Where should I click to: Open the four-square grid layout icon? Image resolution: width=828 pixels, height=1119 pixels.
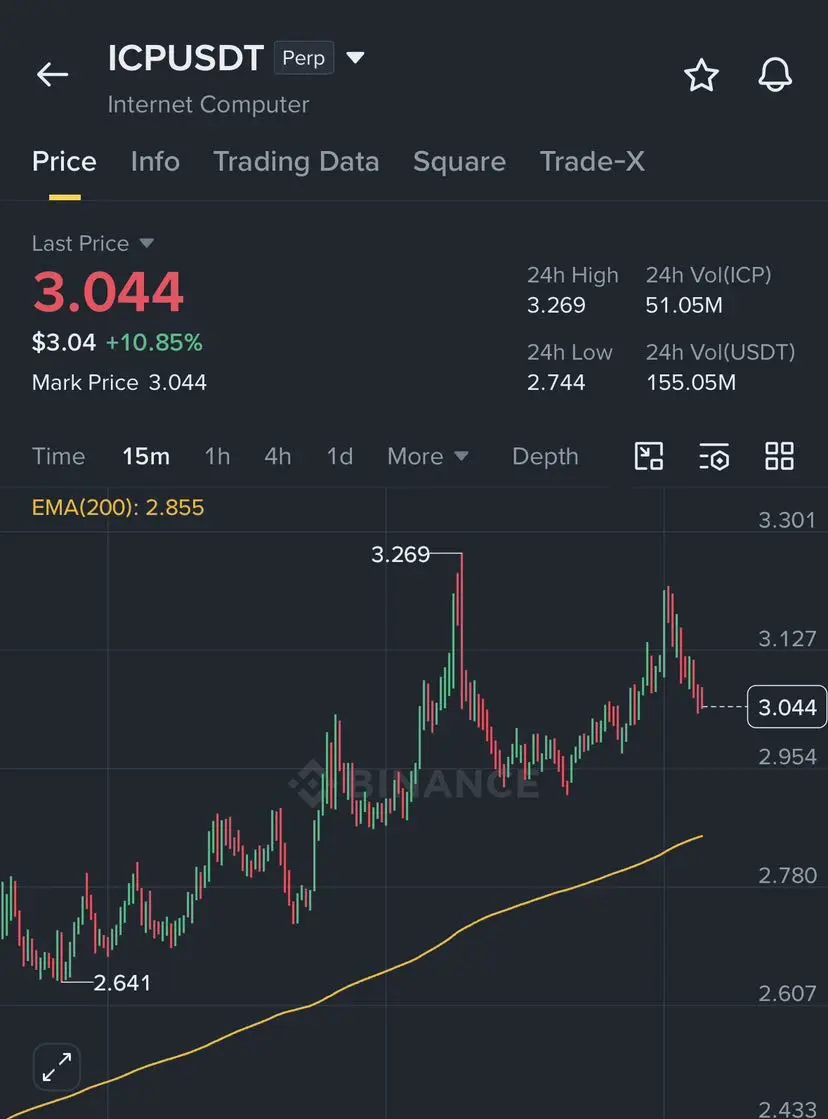click(779, 456)
